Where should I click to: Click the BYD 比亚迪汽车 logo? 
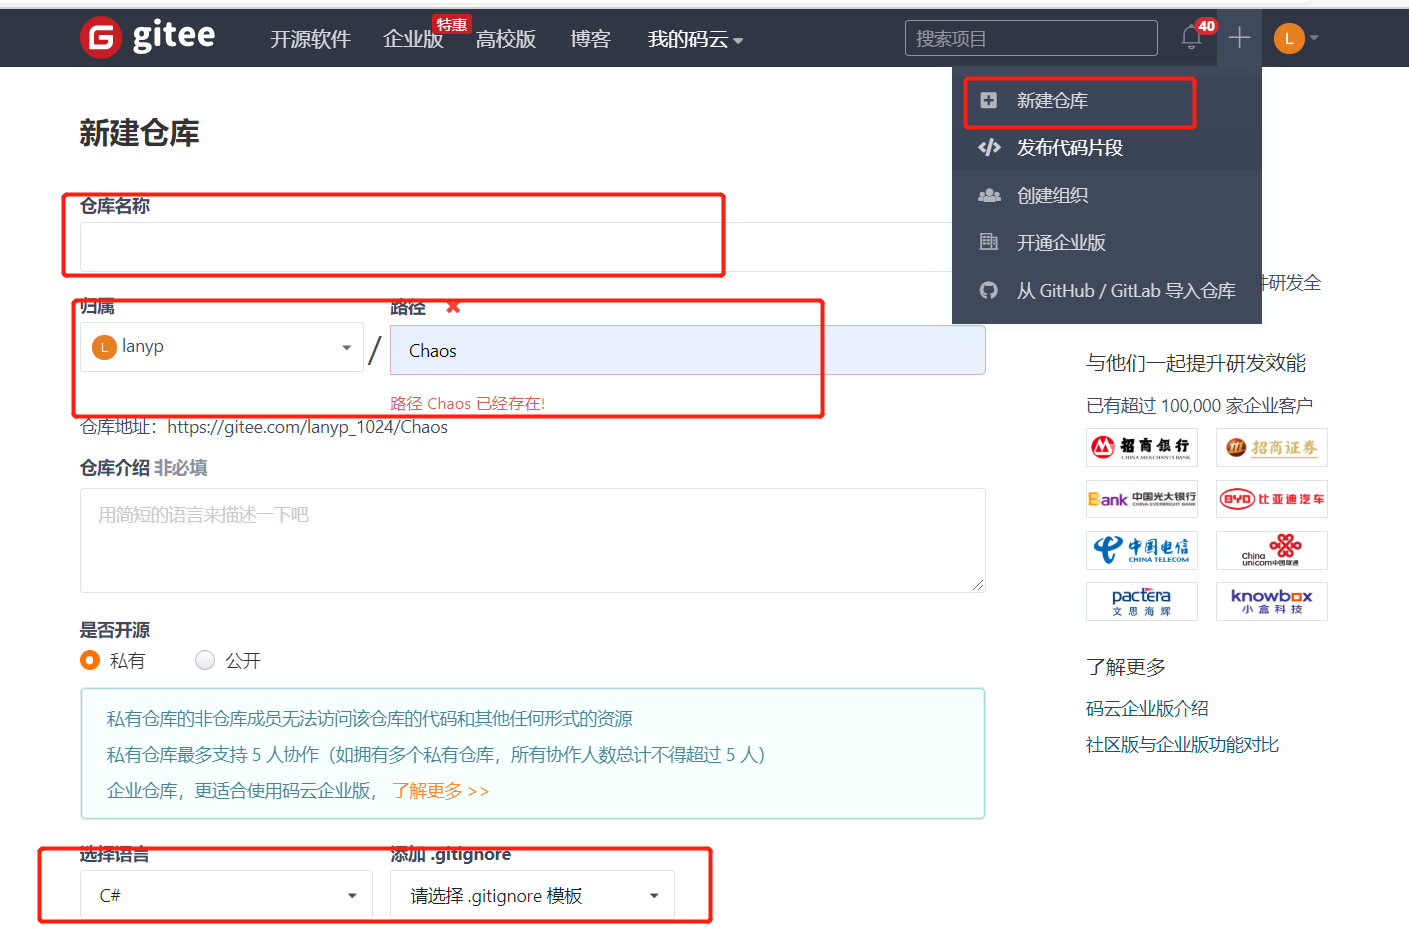point(1272,498)
